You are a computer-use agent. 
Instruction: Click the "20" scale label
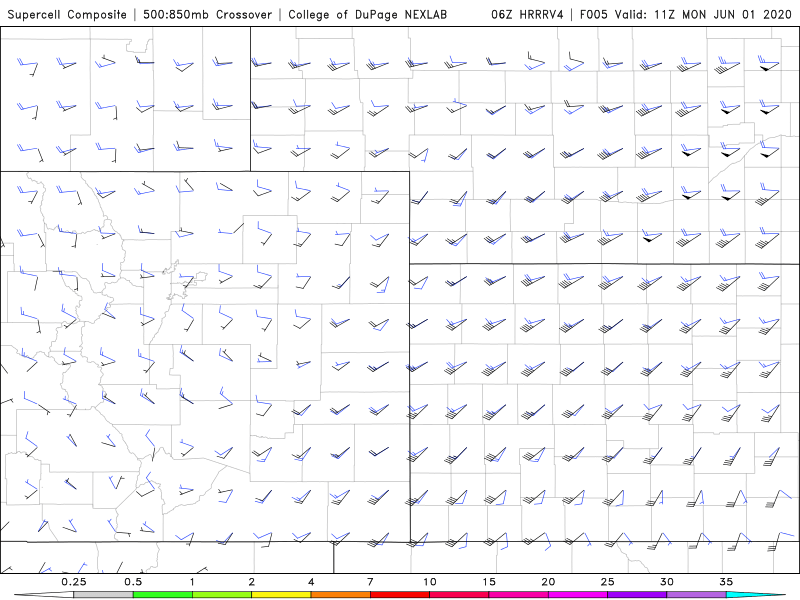[x=548, y=582]
